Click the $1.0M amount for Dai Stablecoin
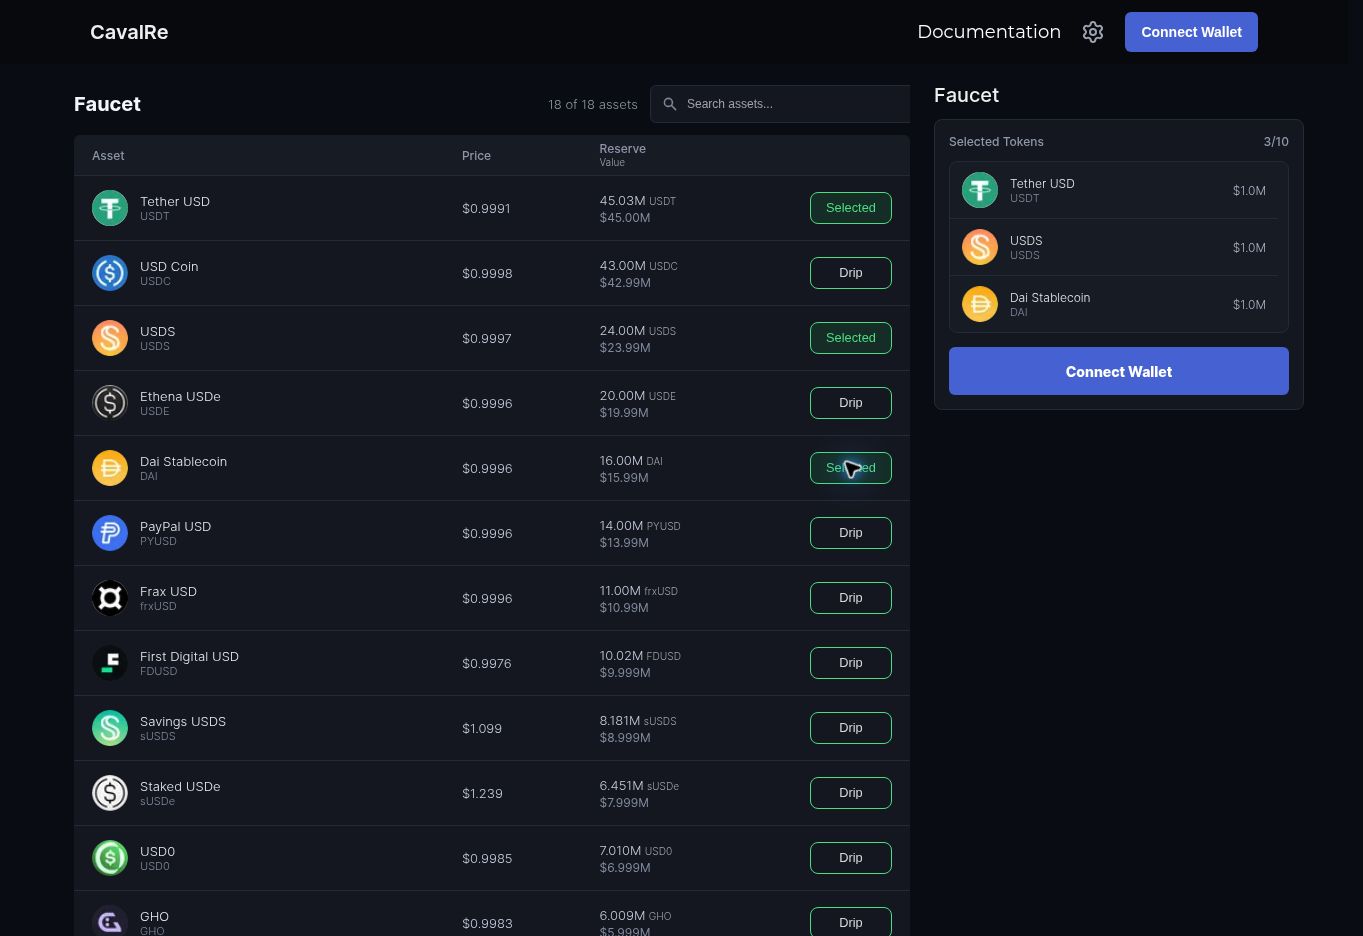Viewport: 1363px width, 936px height. 1249,305
